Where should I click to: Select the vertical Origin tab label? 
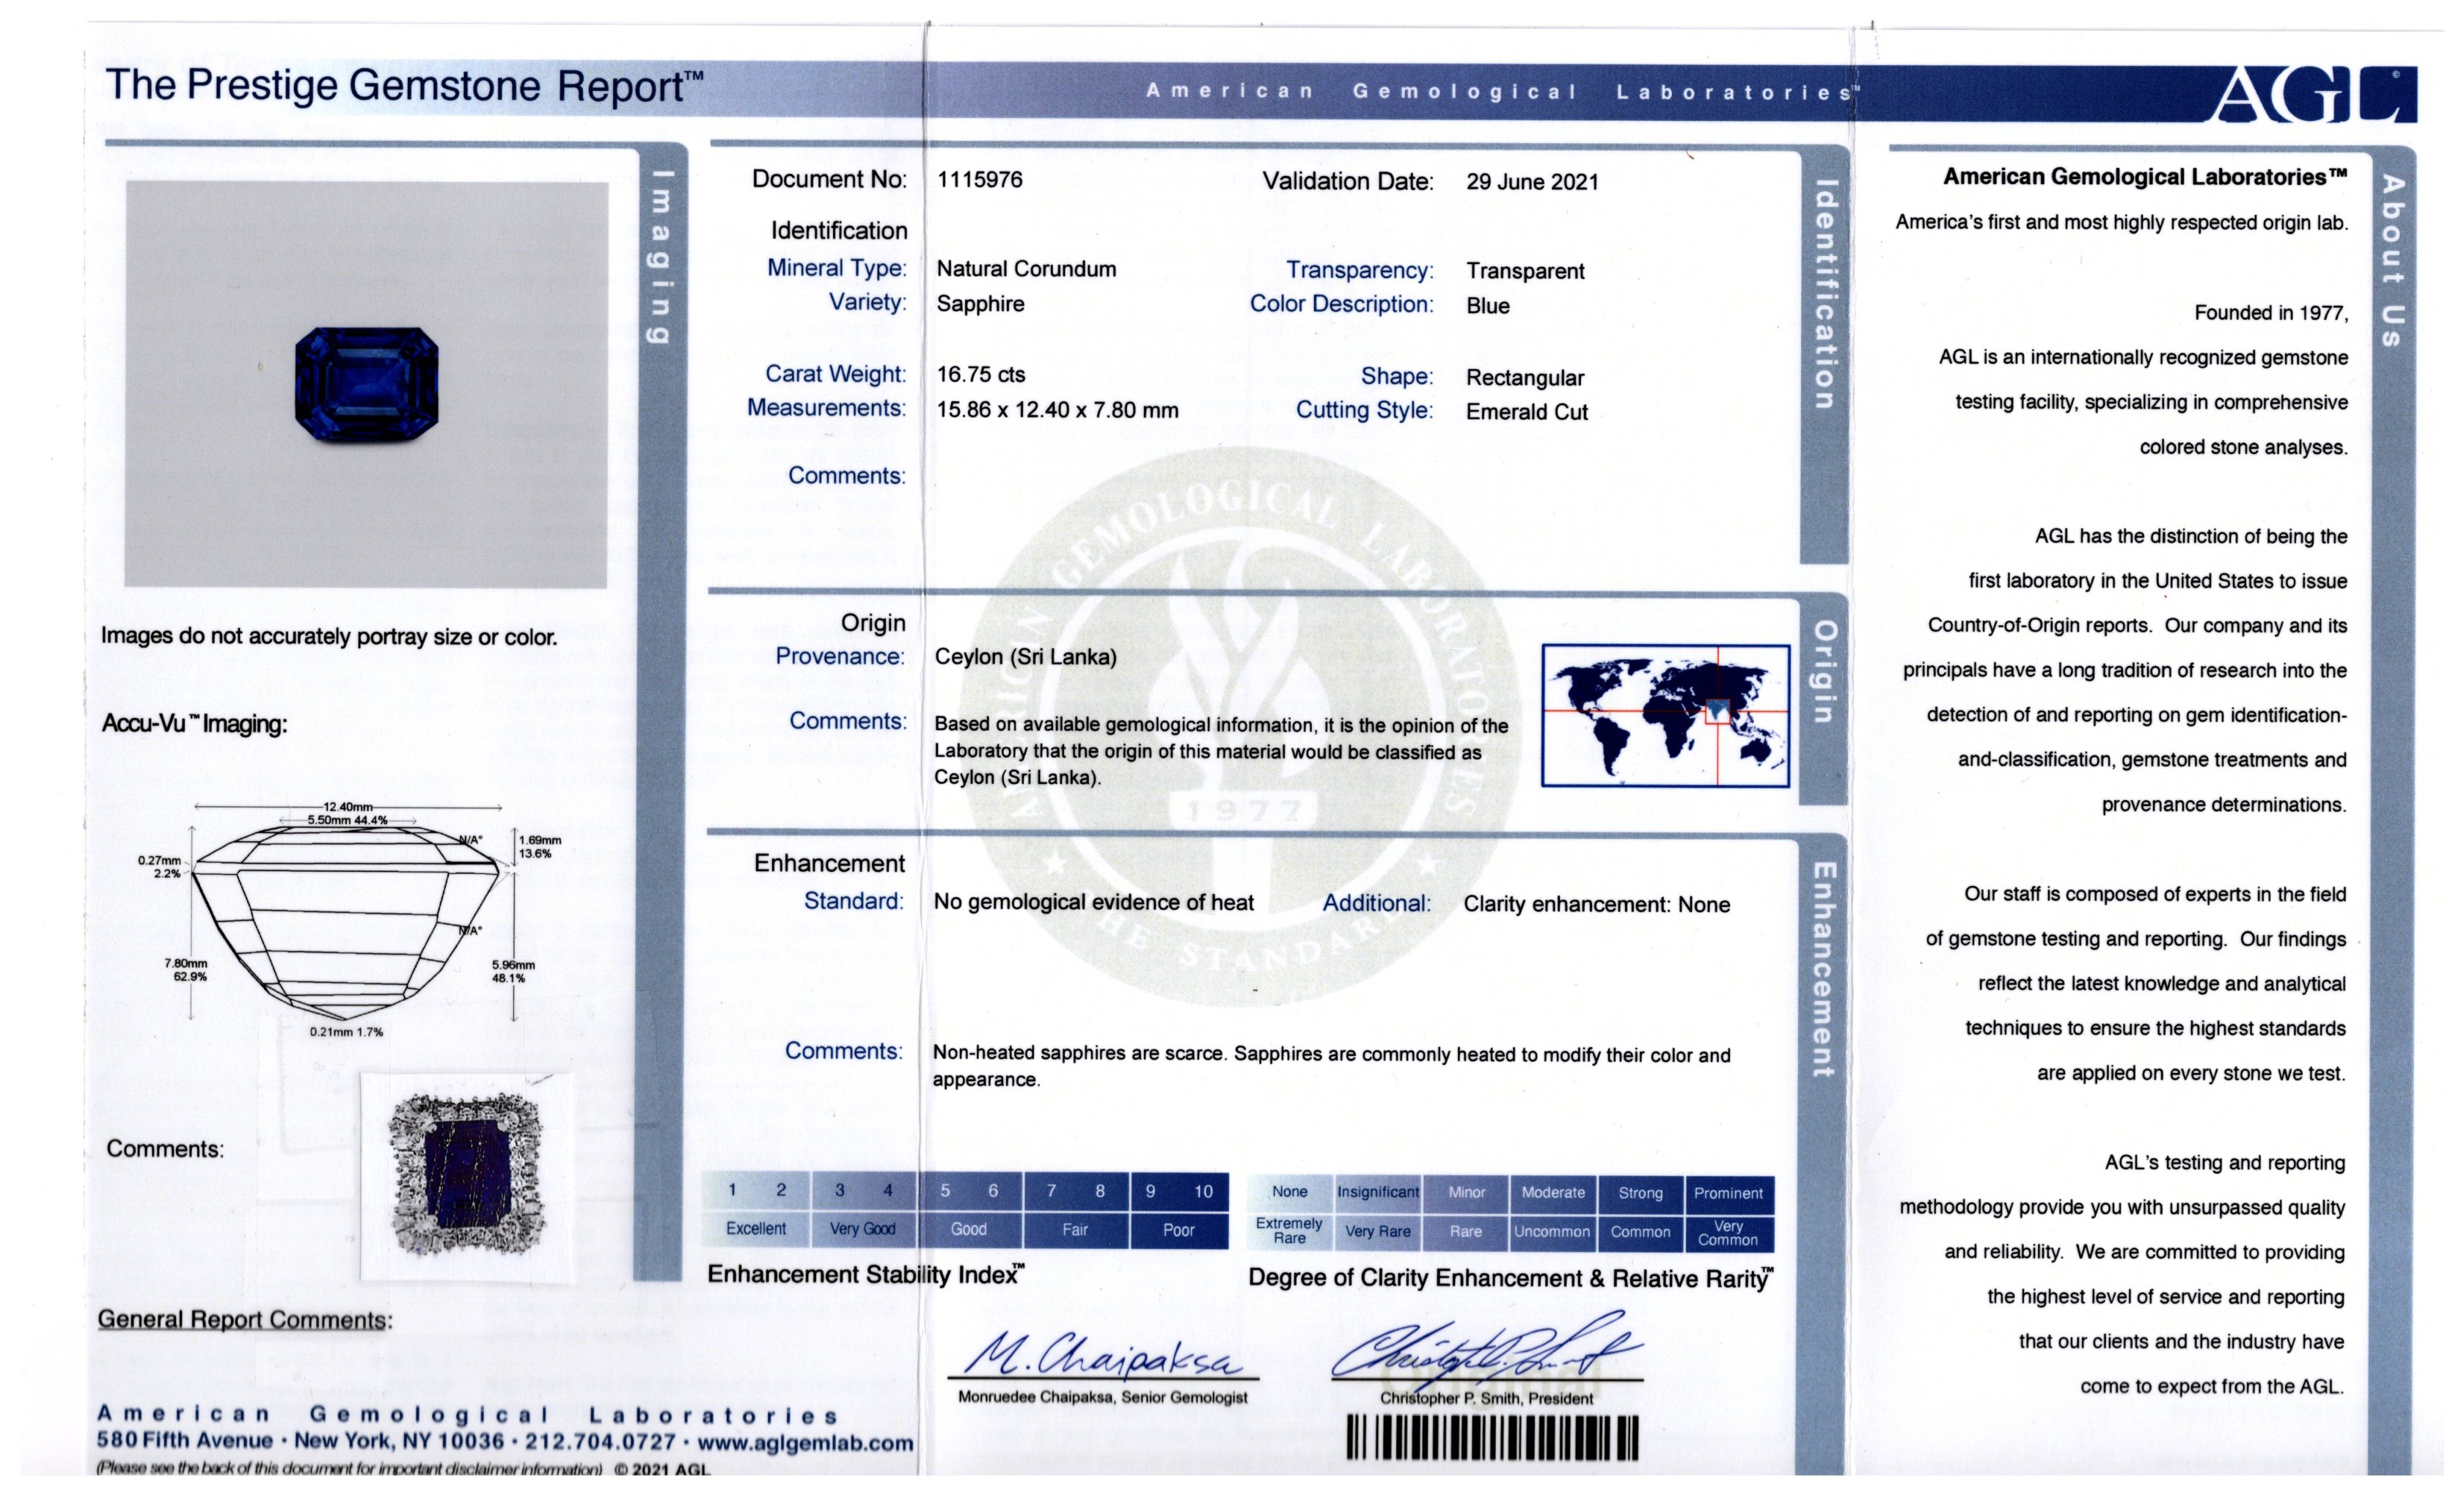pyautogui.click(x=1824, y=671)
